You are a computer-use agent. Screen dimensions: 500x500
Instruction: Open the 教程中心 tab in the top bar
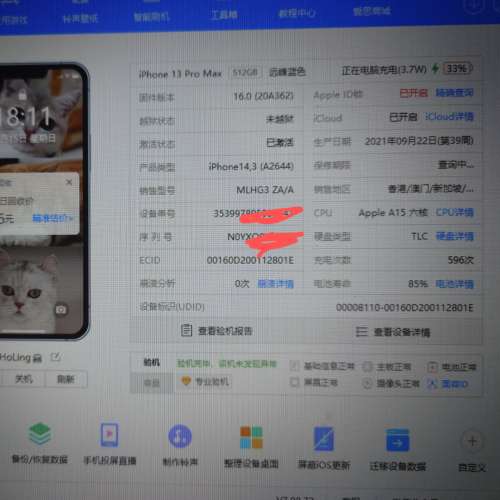coord(296,13)
